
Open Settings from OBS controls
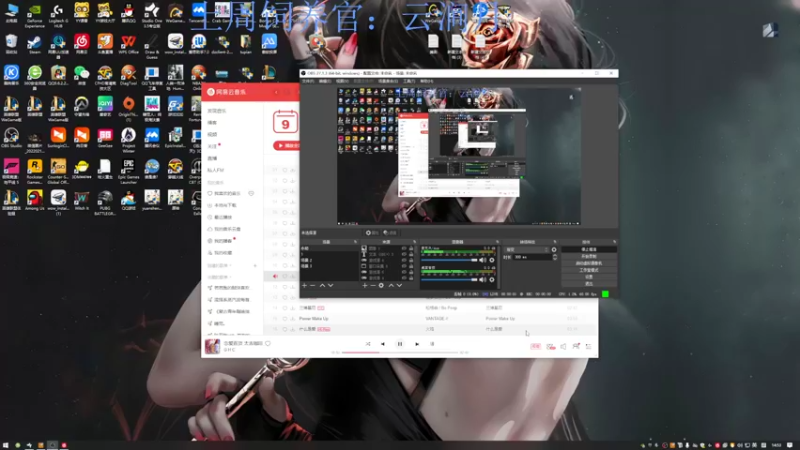click(589, 277)
